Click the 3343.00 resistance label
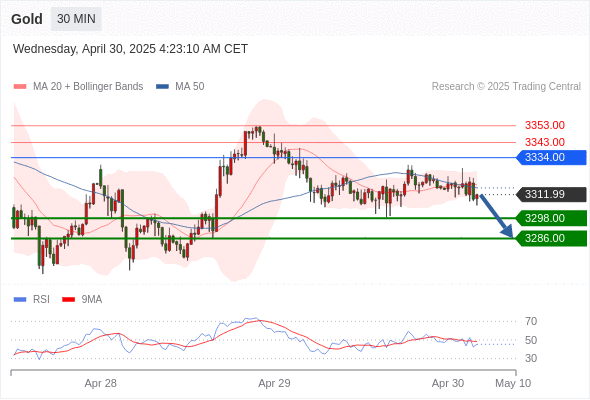This screenshot has width=590, height=400. (545, 142)
